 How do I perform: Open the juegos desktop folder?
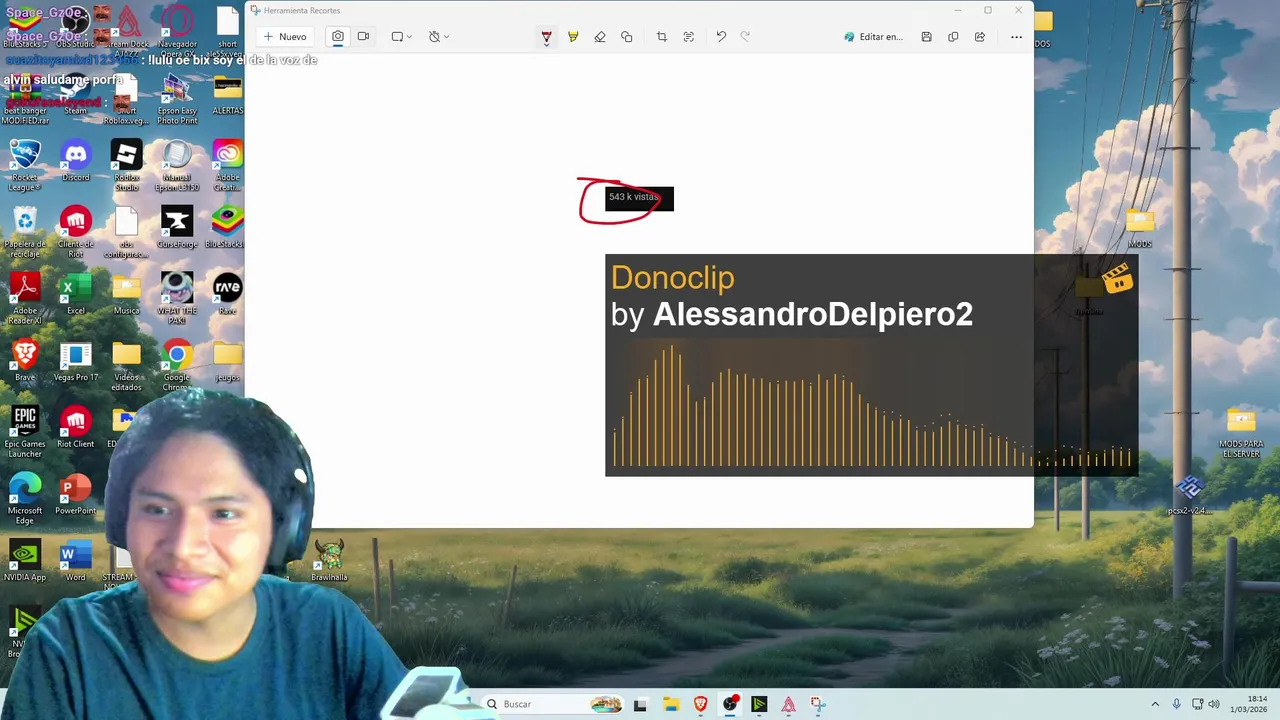227,361
